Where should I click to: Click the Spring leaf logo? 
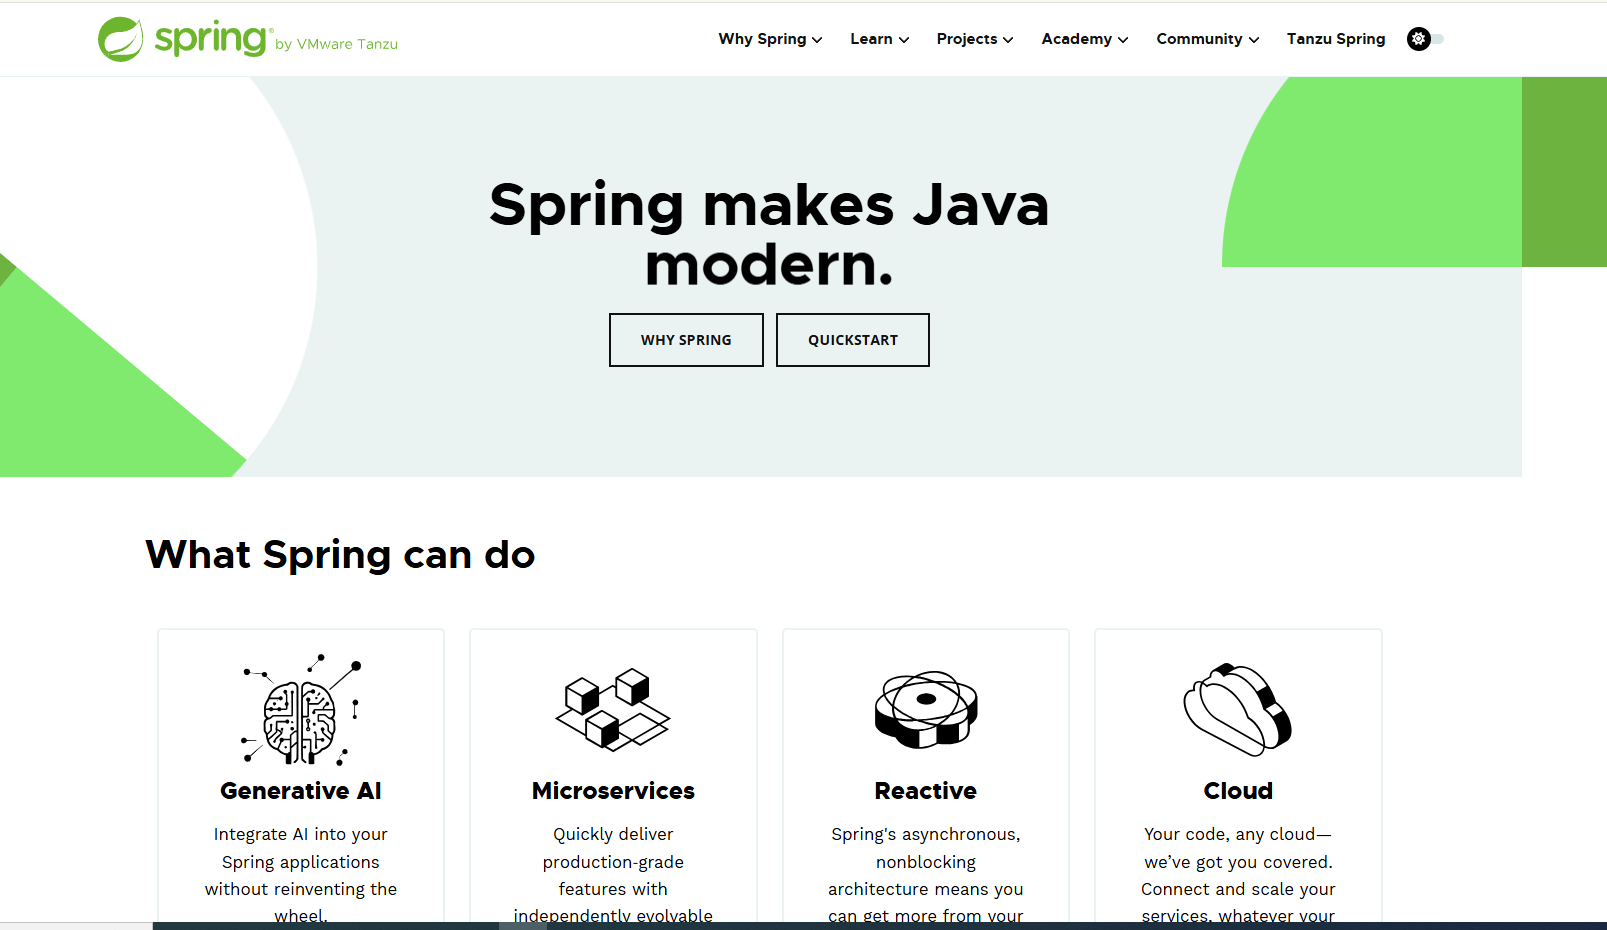(x=121, y=39)
